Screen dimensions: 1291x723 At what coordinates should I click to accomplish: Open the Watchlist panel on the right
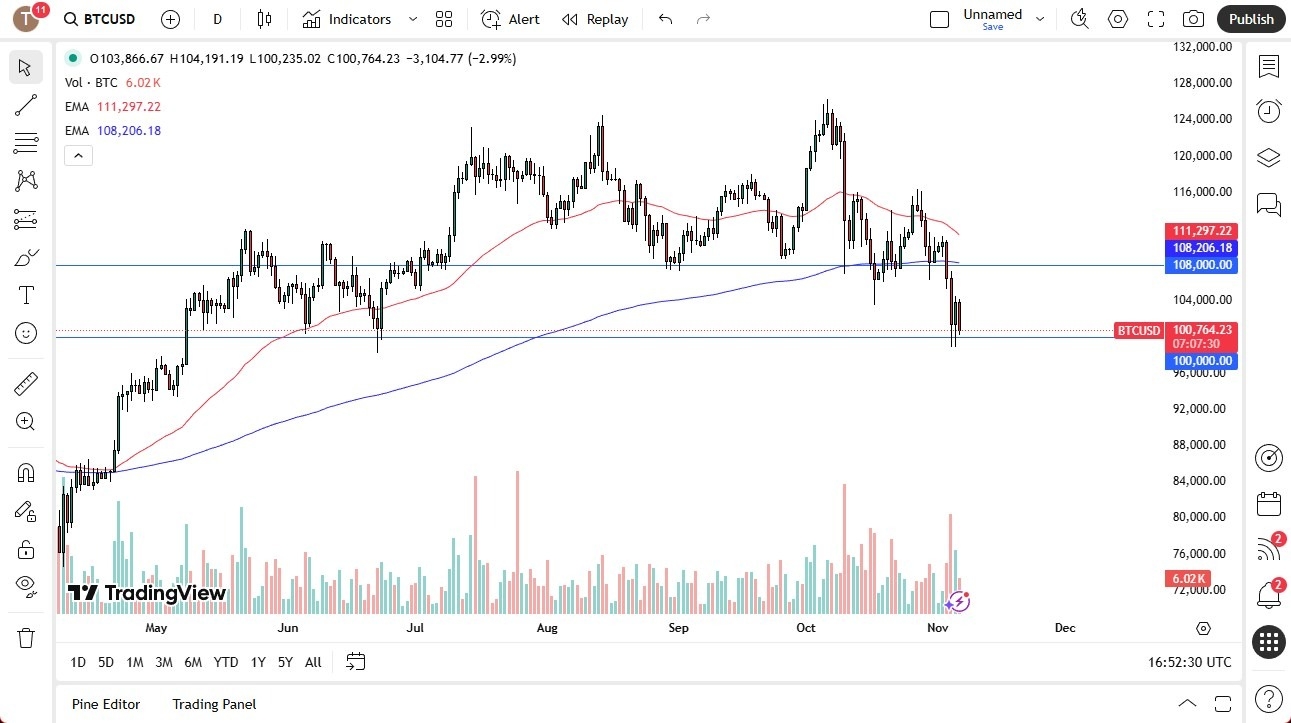point(1268,67)
